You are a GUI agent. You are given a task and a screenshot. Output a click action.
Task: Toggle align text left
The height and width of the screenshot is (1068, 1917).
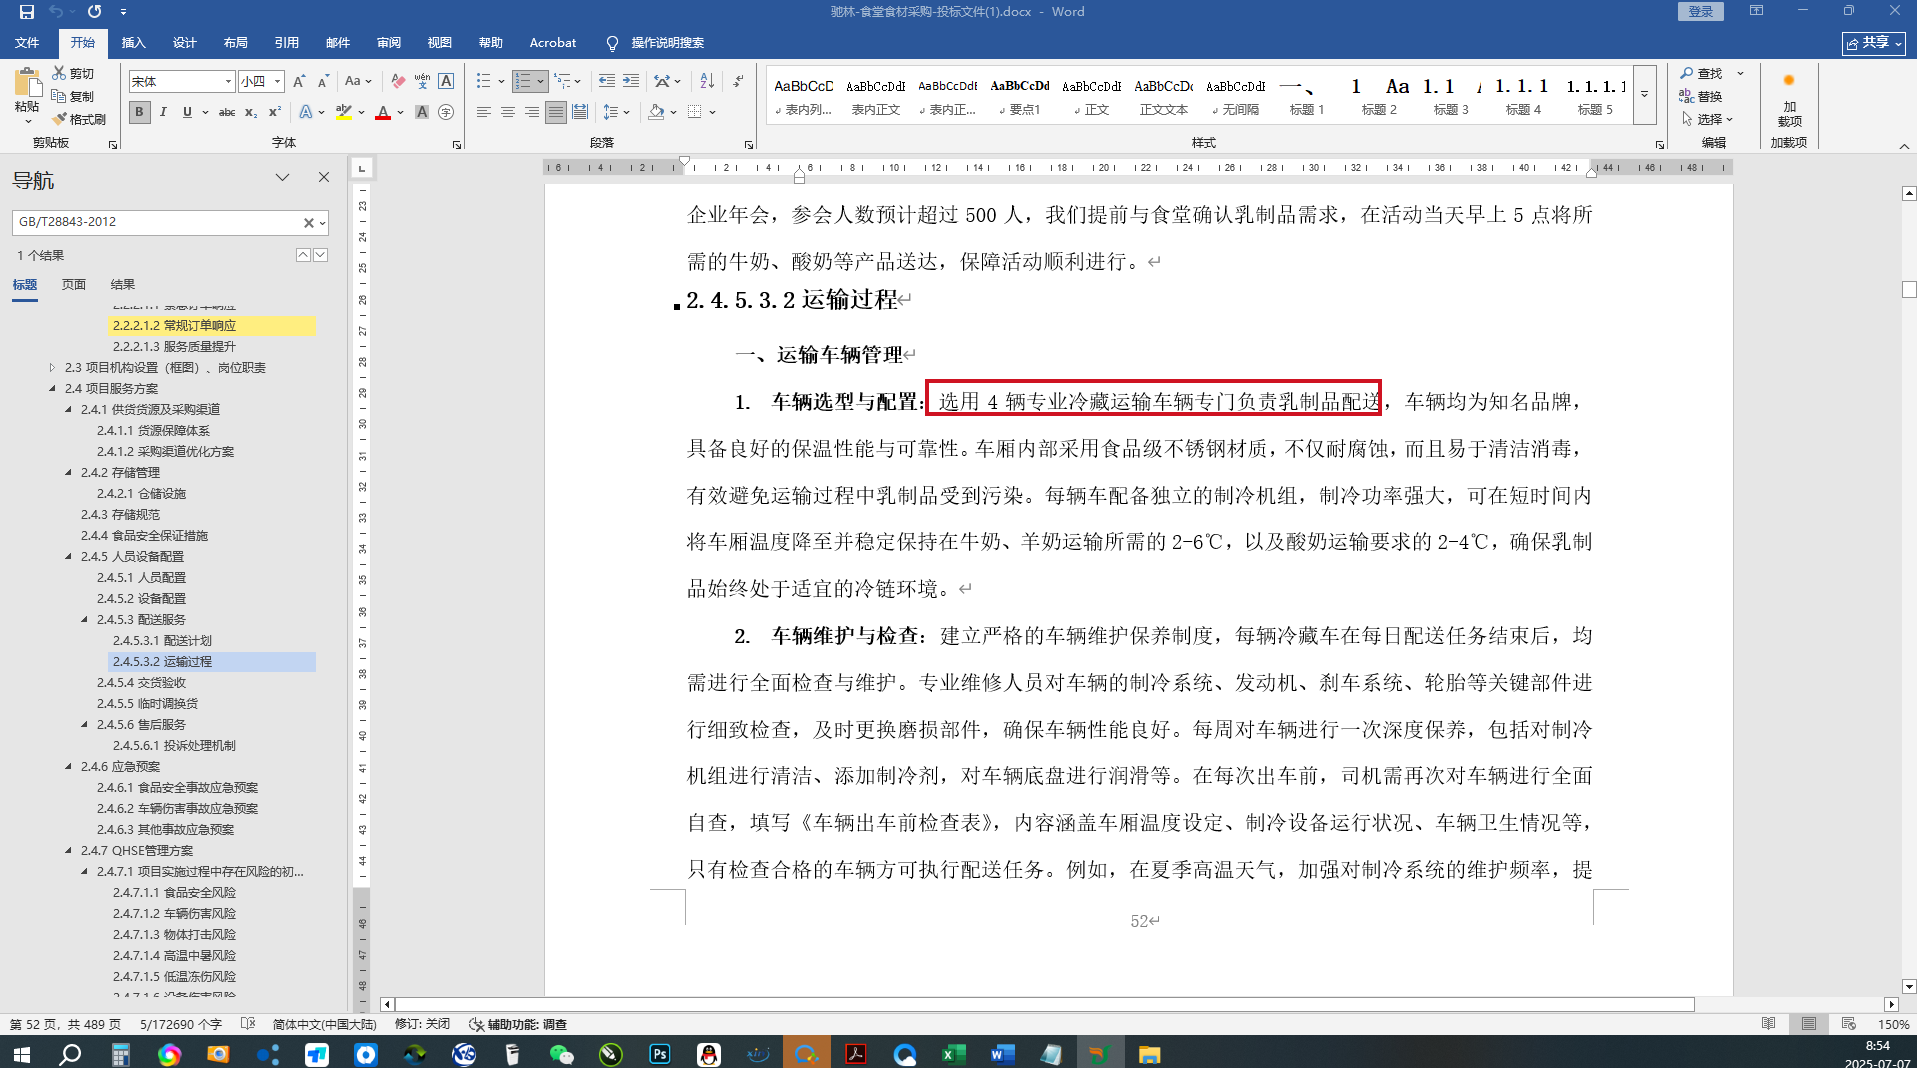click(484, 112)
